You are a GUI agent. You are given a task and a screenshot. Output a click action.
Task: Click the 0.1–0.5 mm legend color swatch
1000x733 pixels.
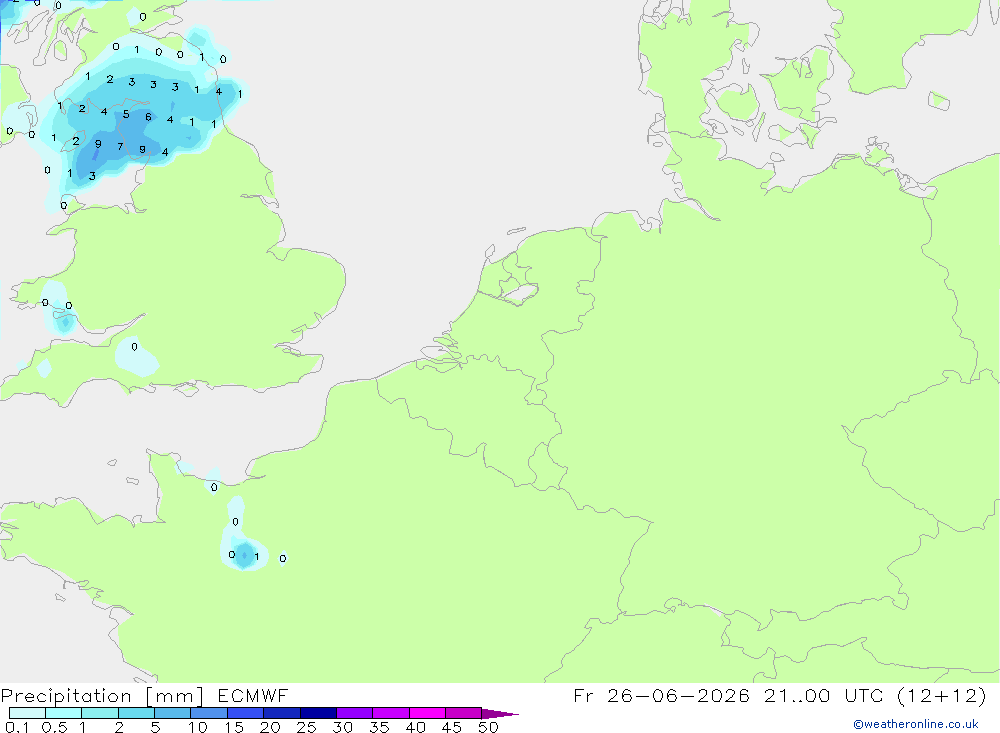click(27, 713)
